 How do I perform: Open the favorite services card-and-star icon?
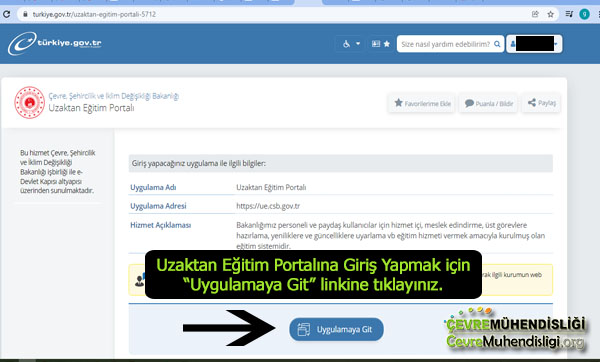[x=381, y=44]
